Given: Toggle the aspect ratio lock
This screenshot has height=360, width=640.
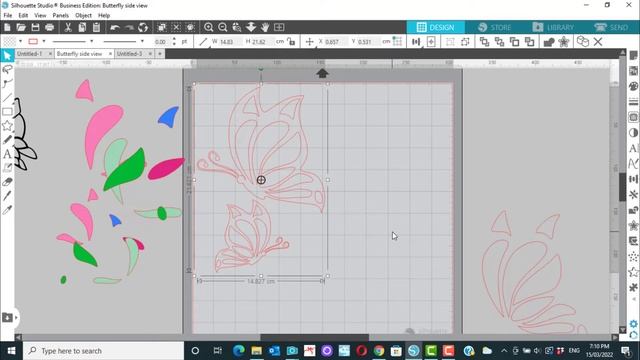Looking at the screenshot, I should [x=291, y=42].
